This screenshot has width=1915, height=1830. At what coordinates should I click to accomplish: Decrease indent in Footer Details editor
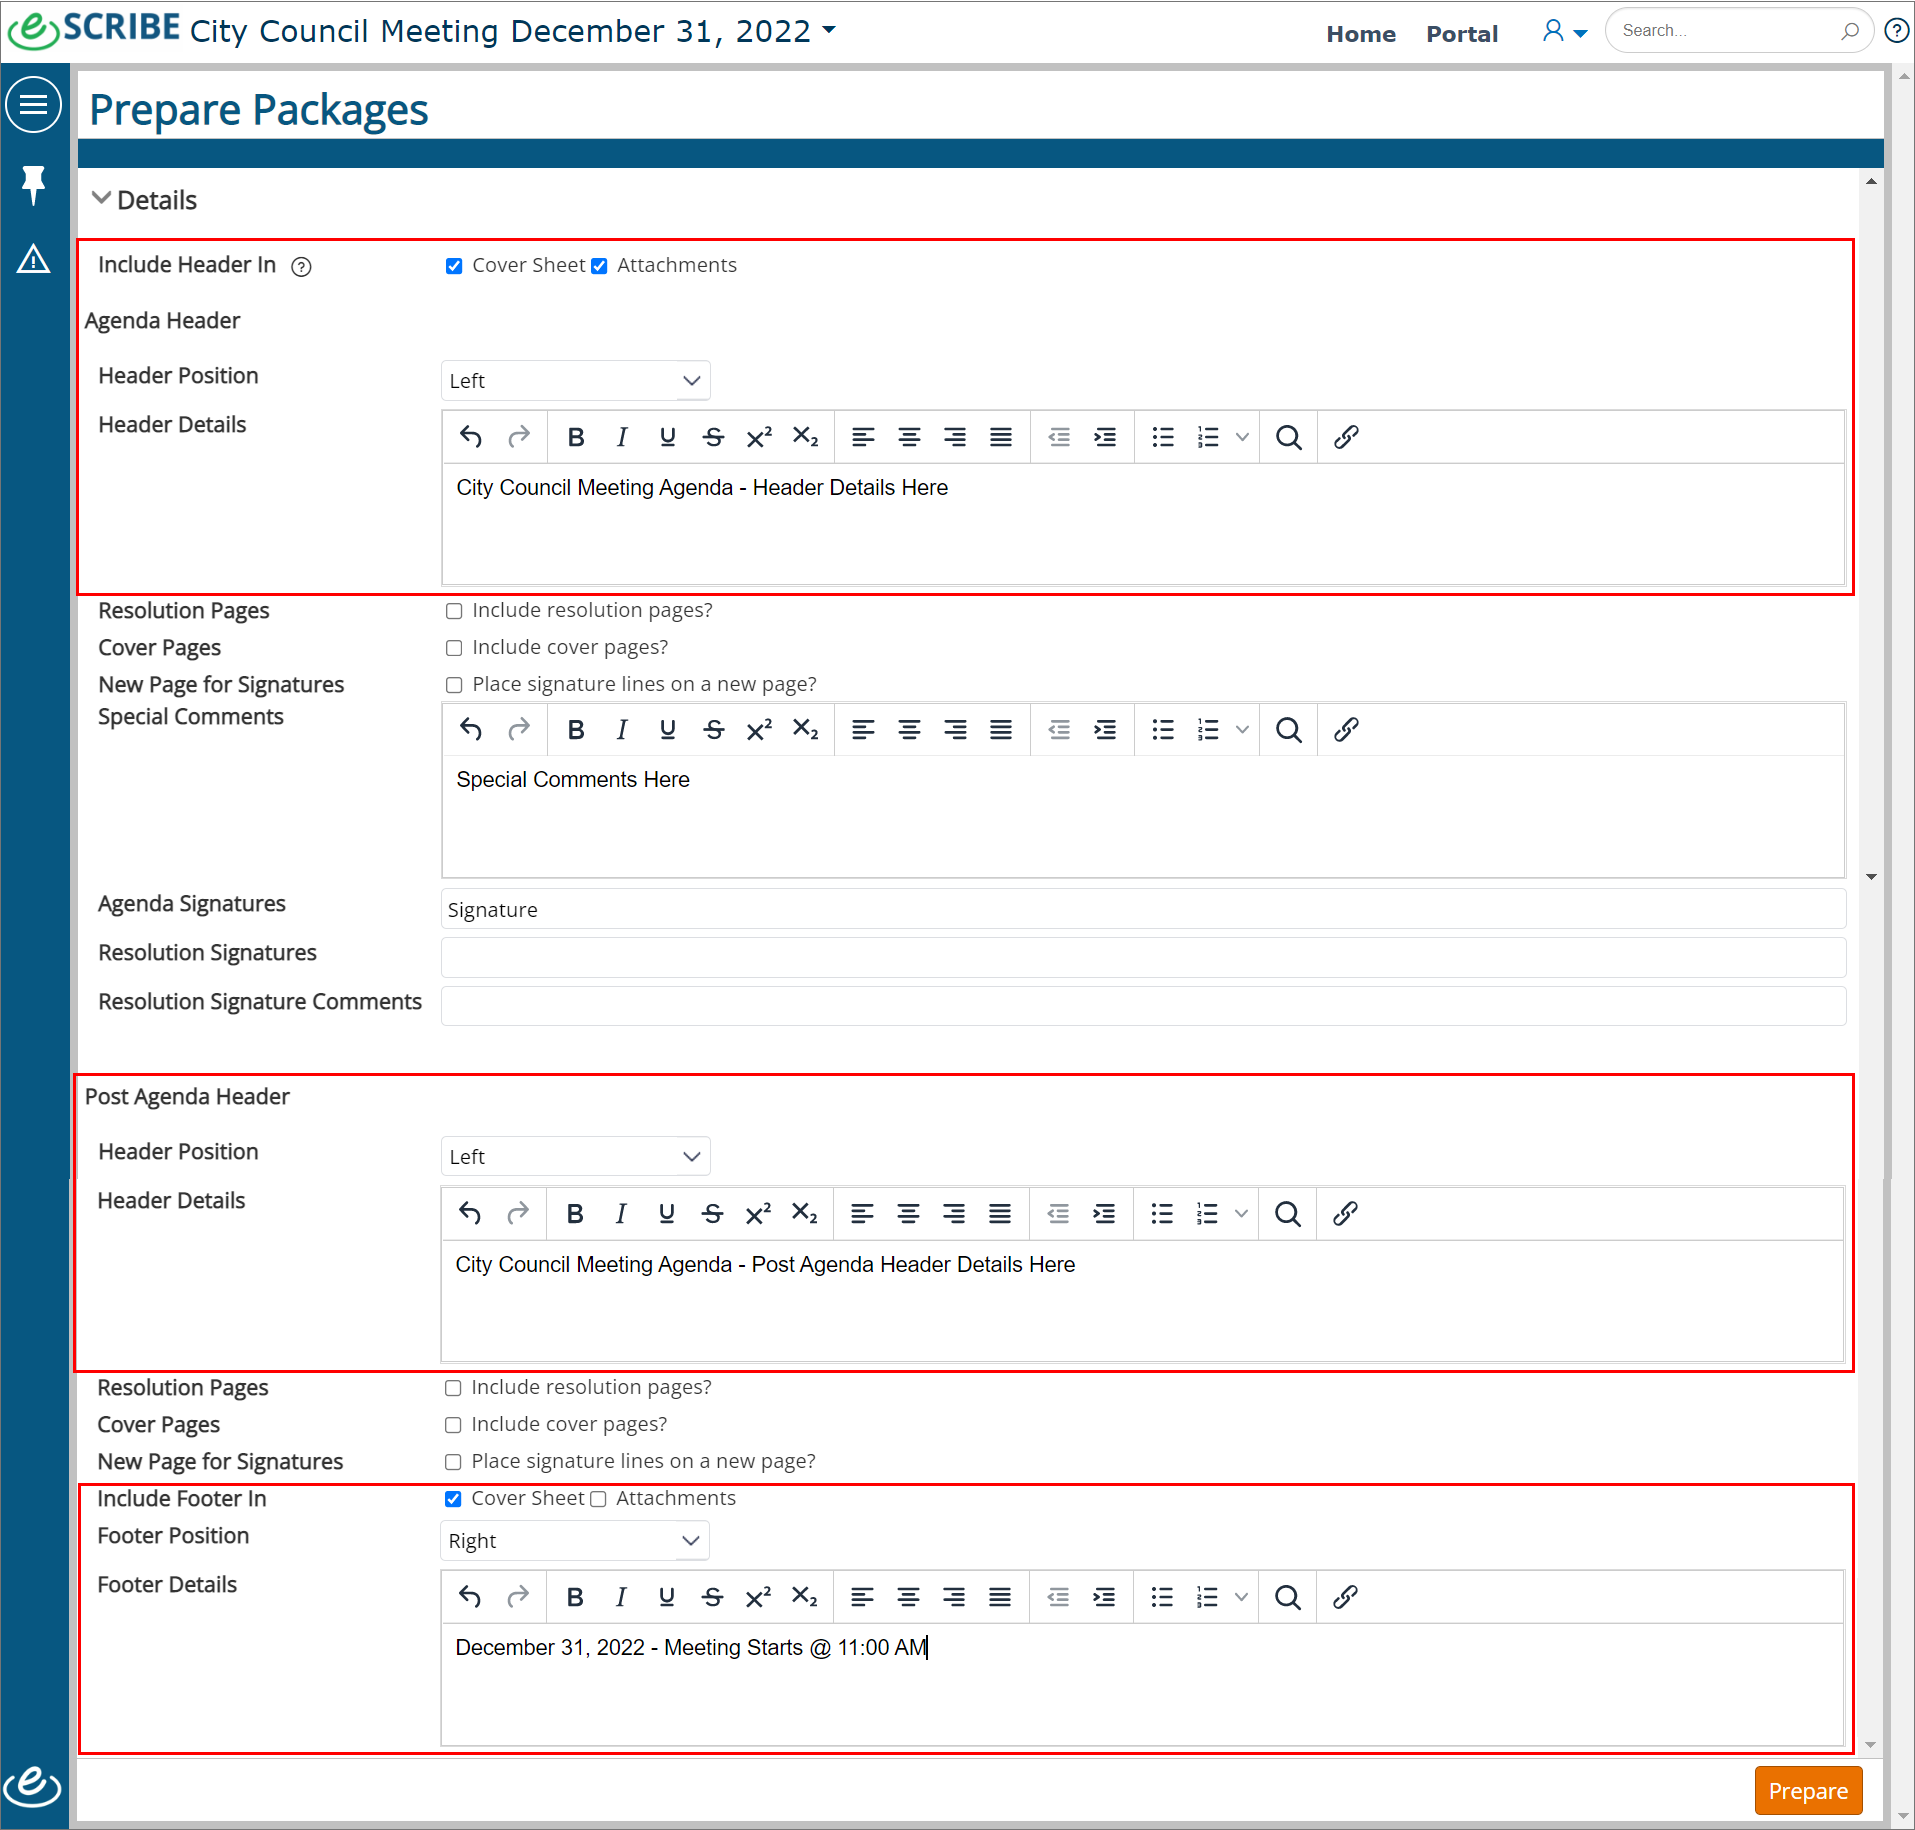(1058, 1596)
